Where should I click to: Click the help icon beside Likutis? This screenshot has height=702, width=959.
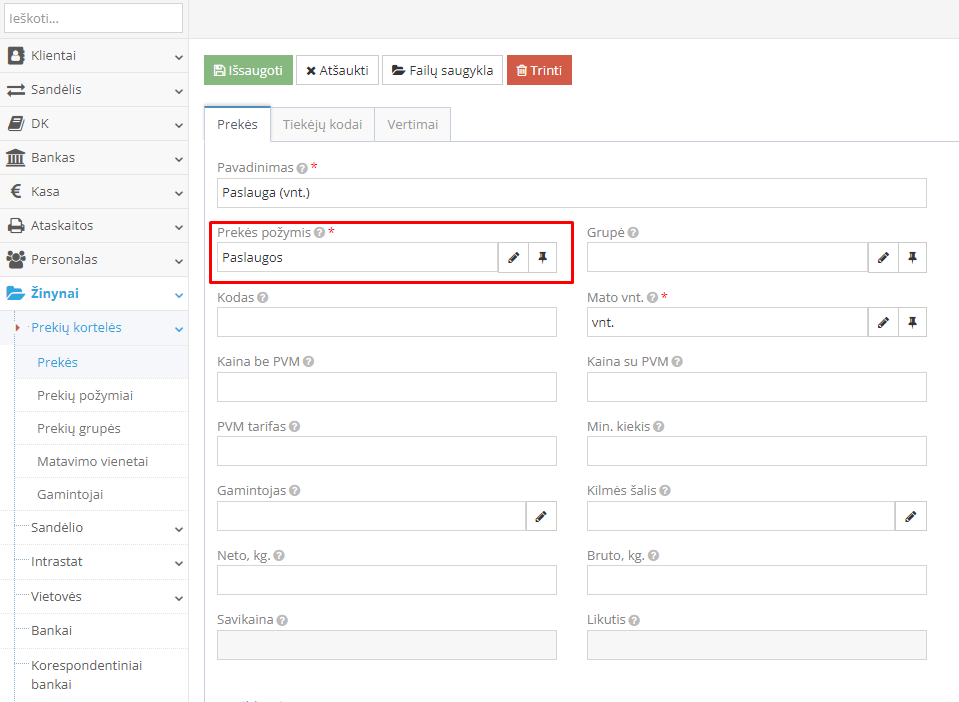634,621
